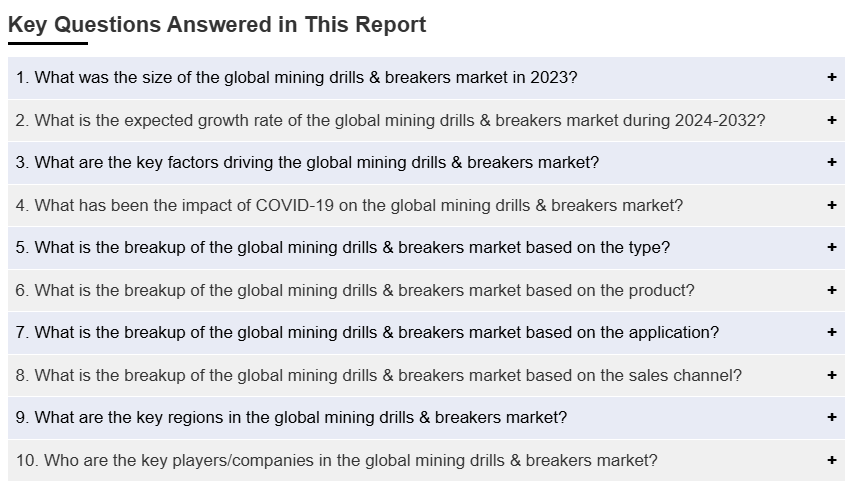The height and width of the screenshot is (486, 852).
Task: Expand plus icon for key players question
Action: tap(831, 460)
